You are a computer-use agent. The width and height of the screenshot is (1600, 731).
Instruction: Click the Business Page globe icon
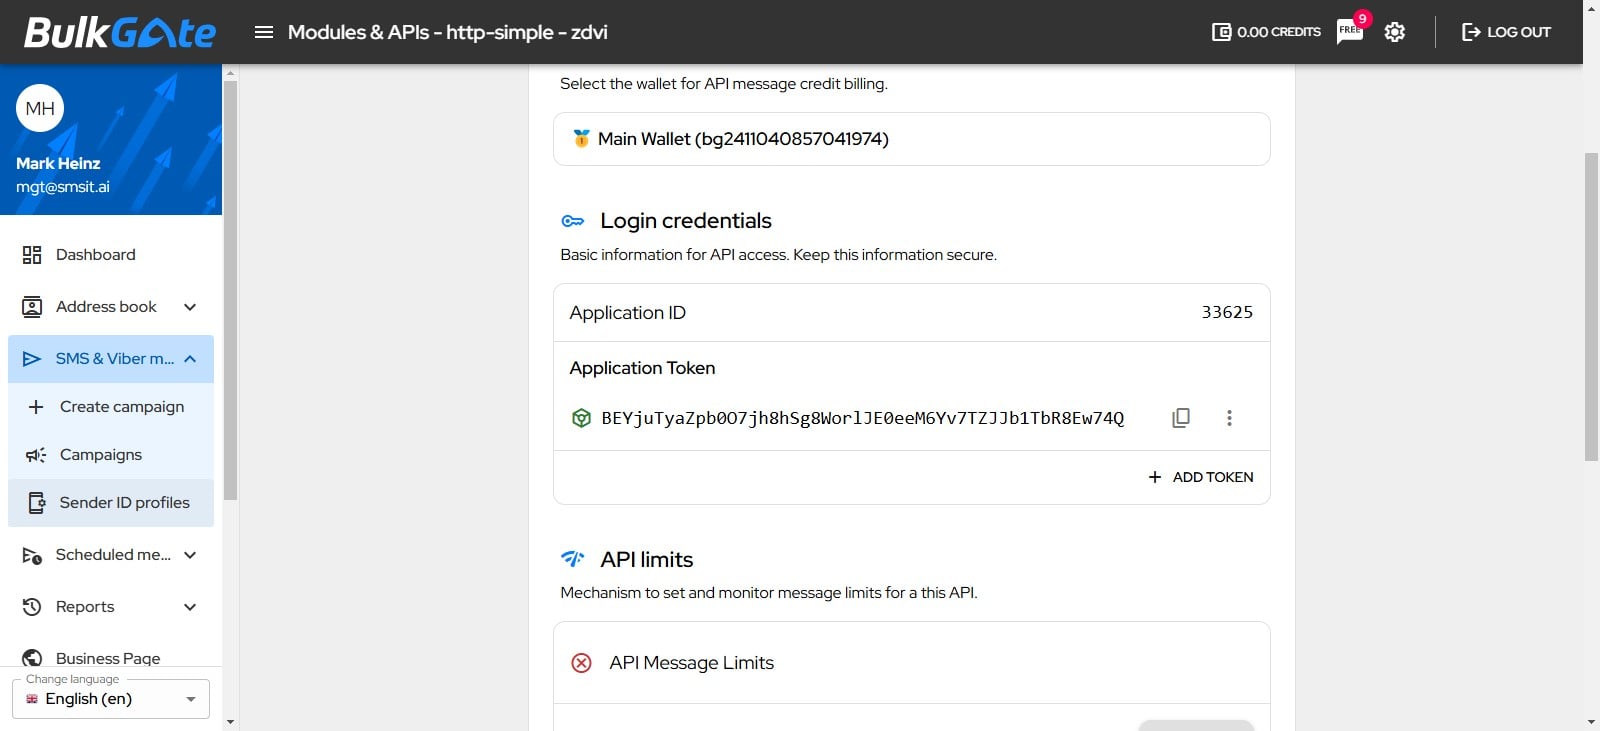(x=32, y=658)
